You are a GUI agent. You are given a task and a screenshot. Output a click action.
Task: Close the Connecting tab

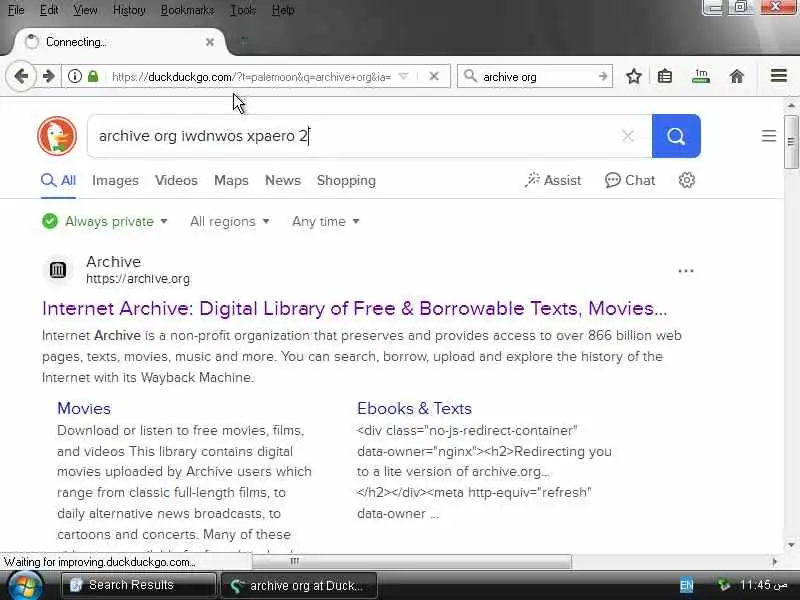click(210, 42)
